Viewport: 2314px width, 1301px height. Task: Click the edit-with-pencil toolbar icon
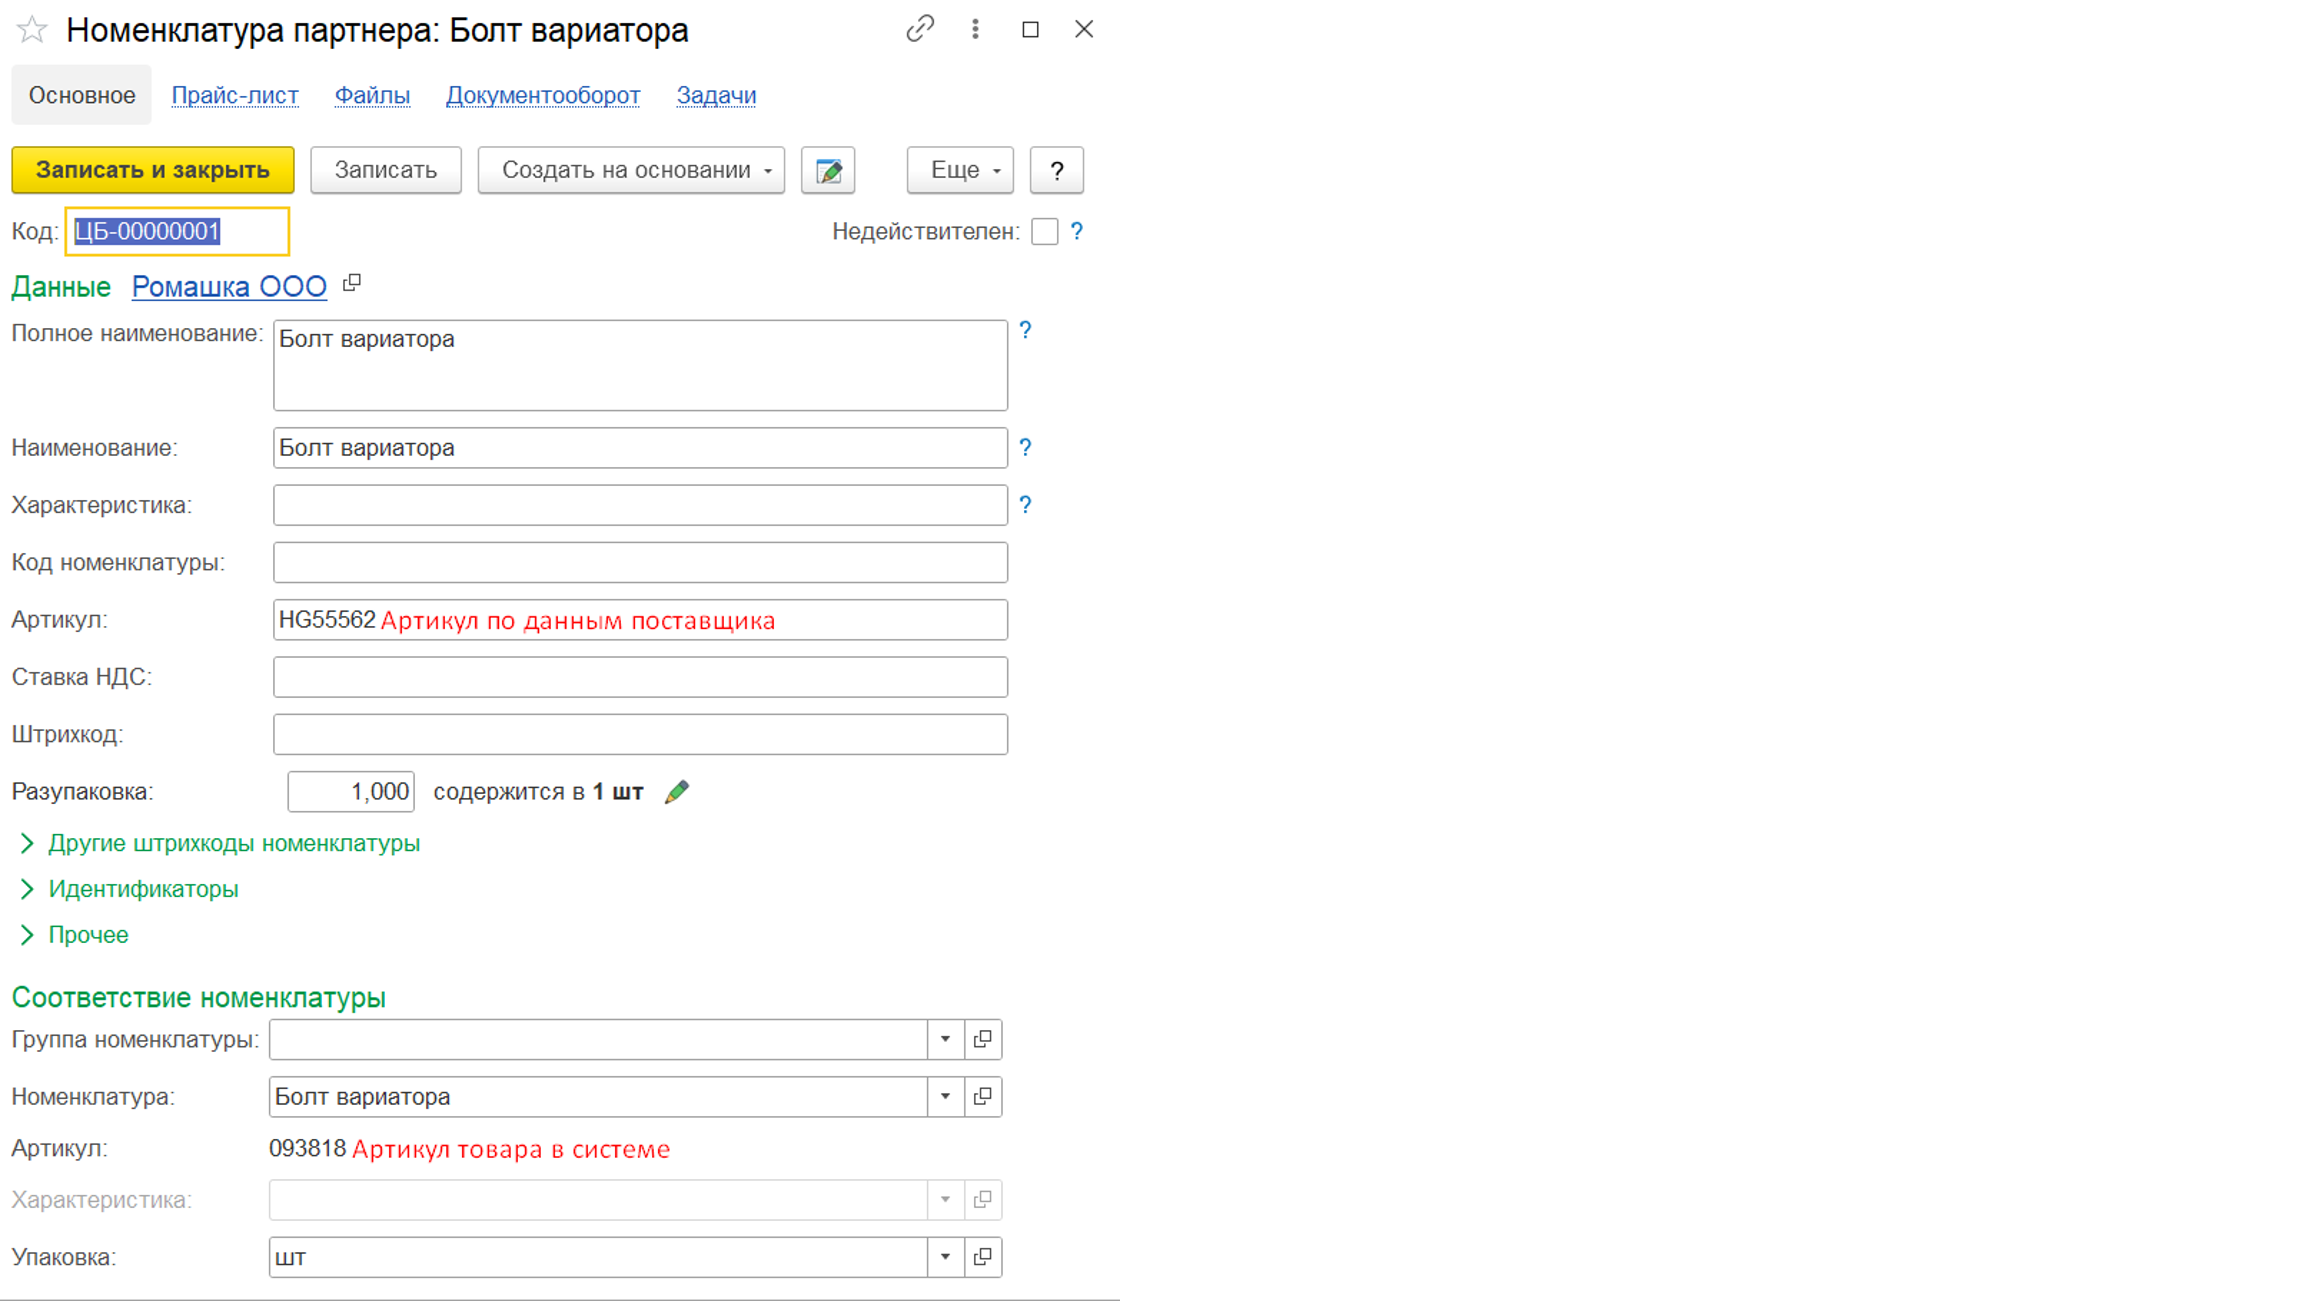[828, 170]
